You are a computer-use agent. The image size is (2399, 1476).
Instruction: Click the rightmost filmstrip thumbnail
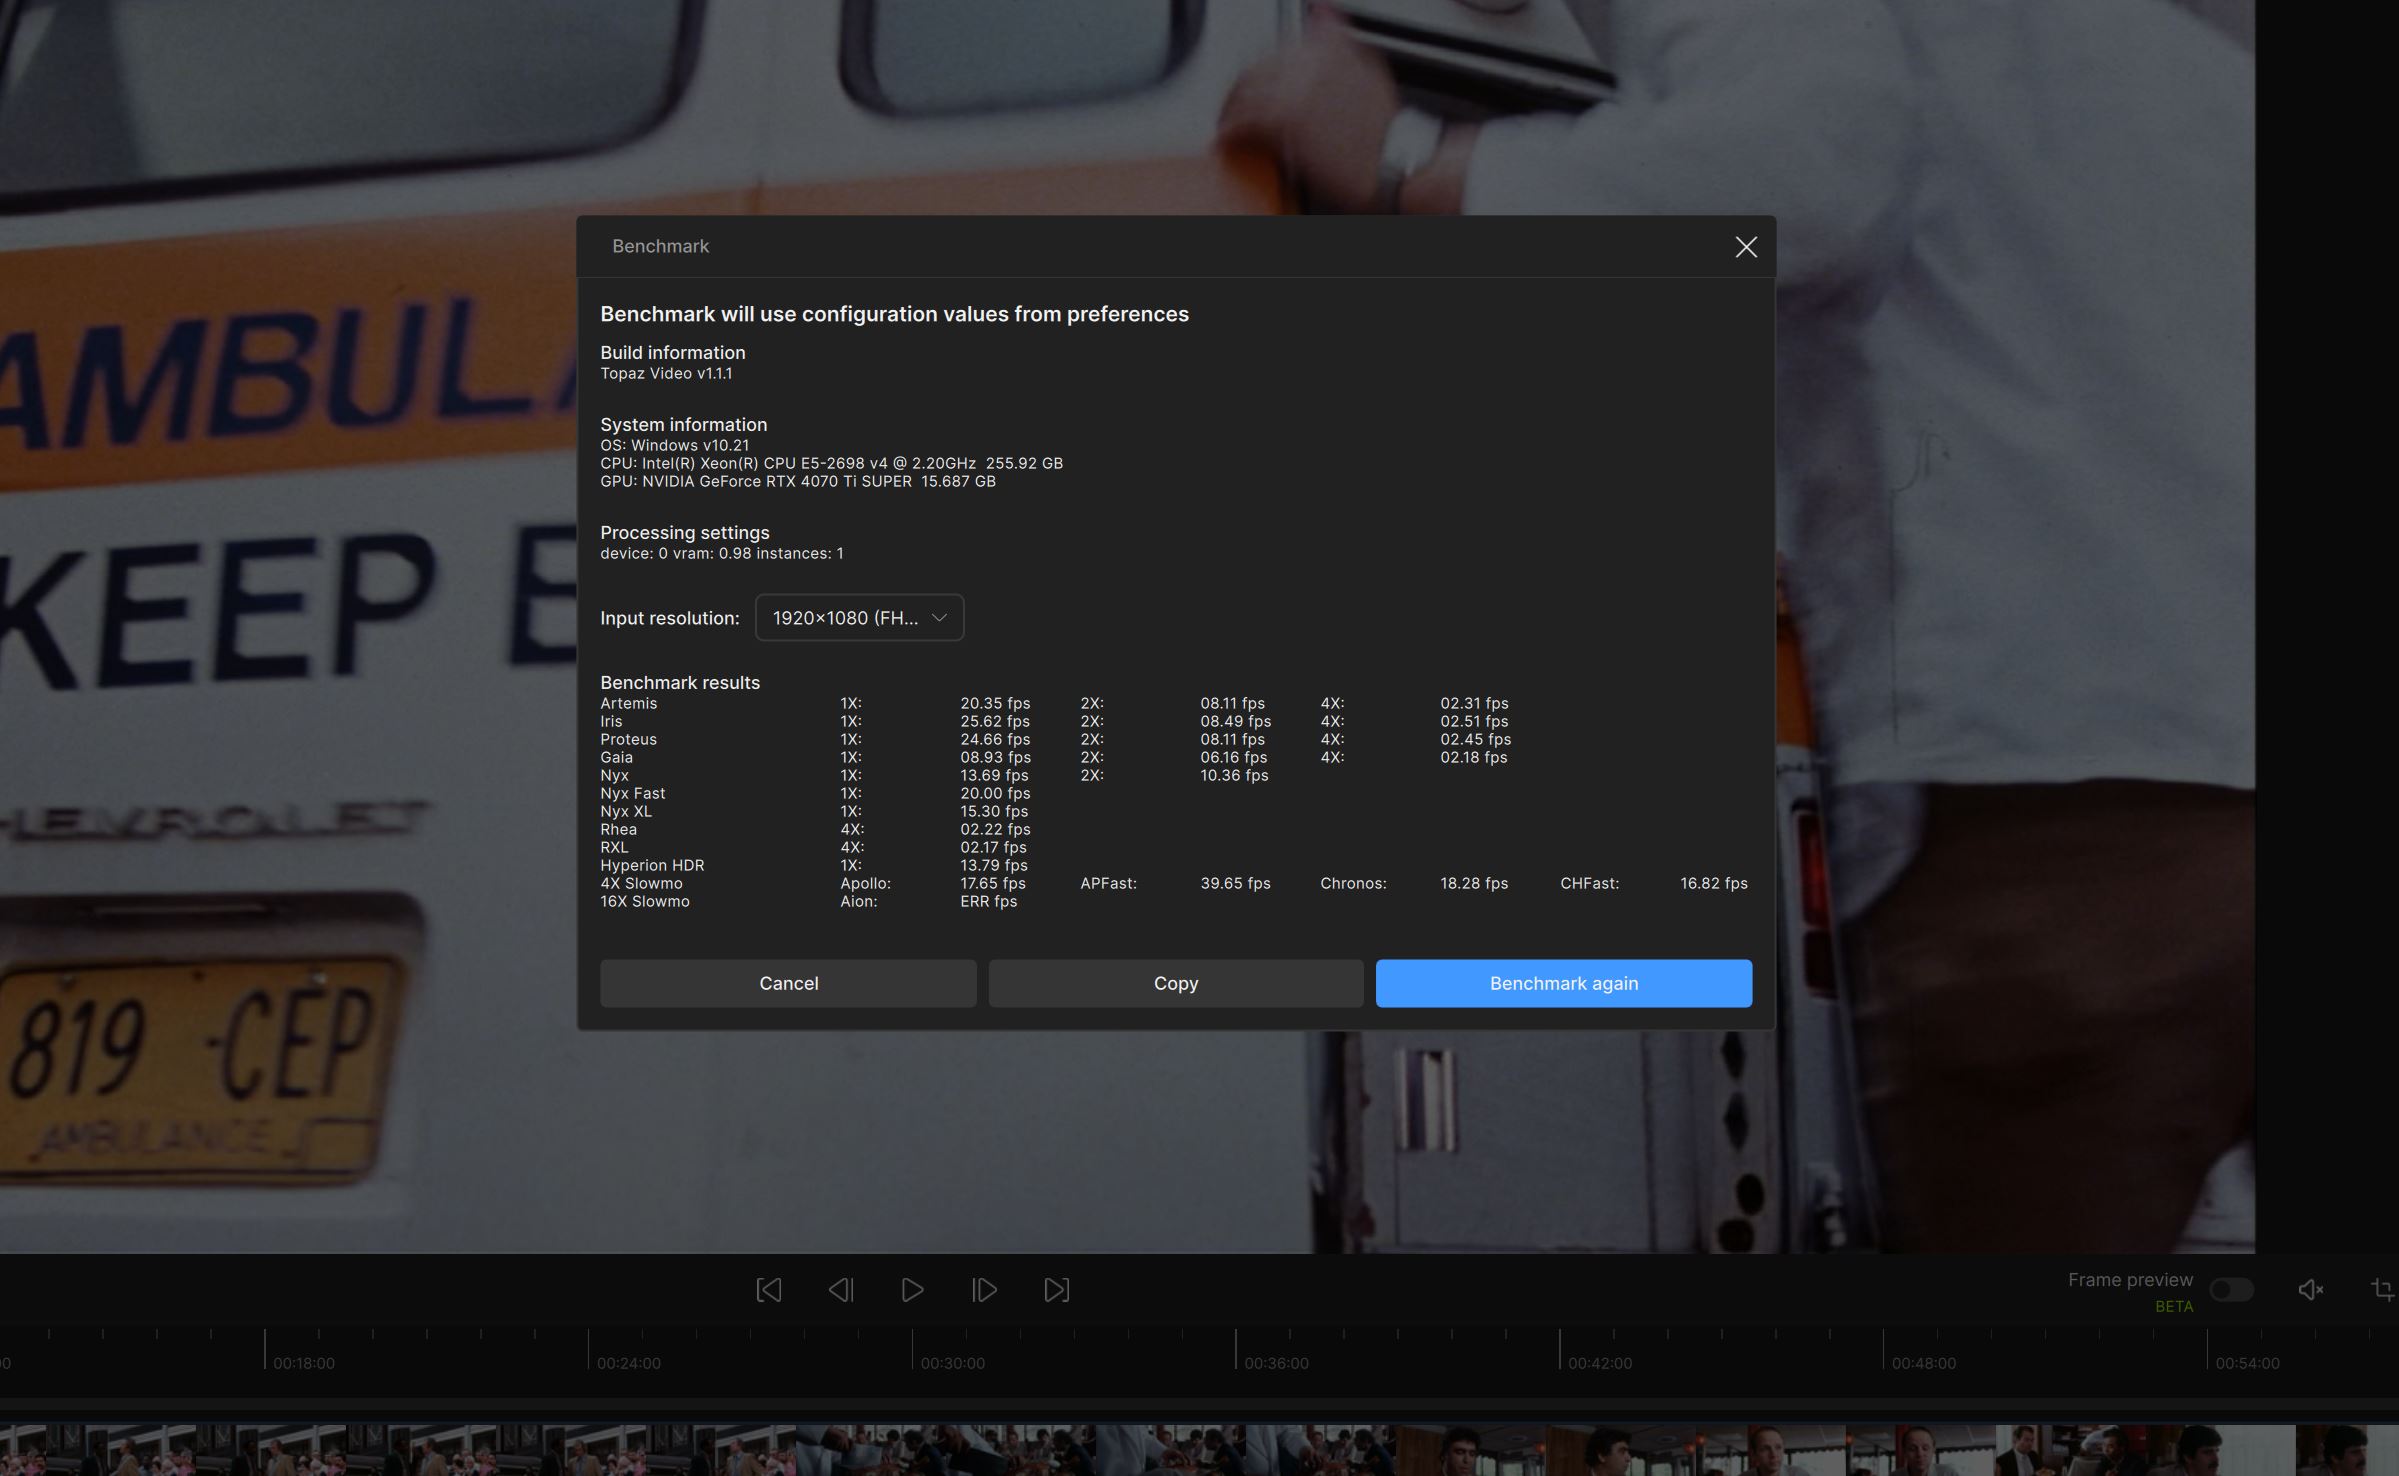coord(2345,1450)
